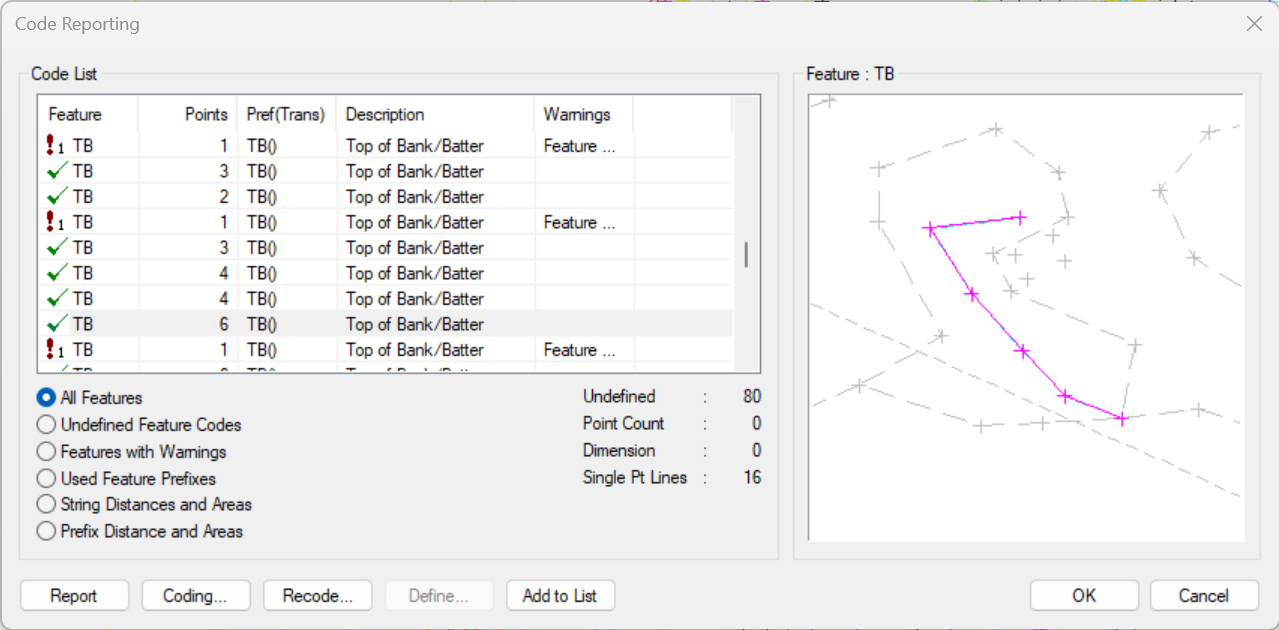Viewport: 1279px width, 630px height.
Task: Select the Undefined Feature Codes radio button
Action: tap(45, 424)
